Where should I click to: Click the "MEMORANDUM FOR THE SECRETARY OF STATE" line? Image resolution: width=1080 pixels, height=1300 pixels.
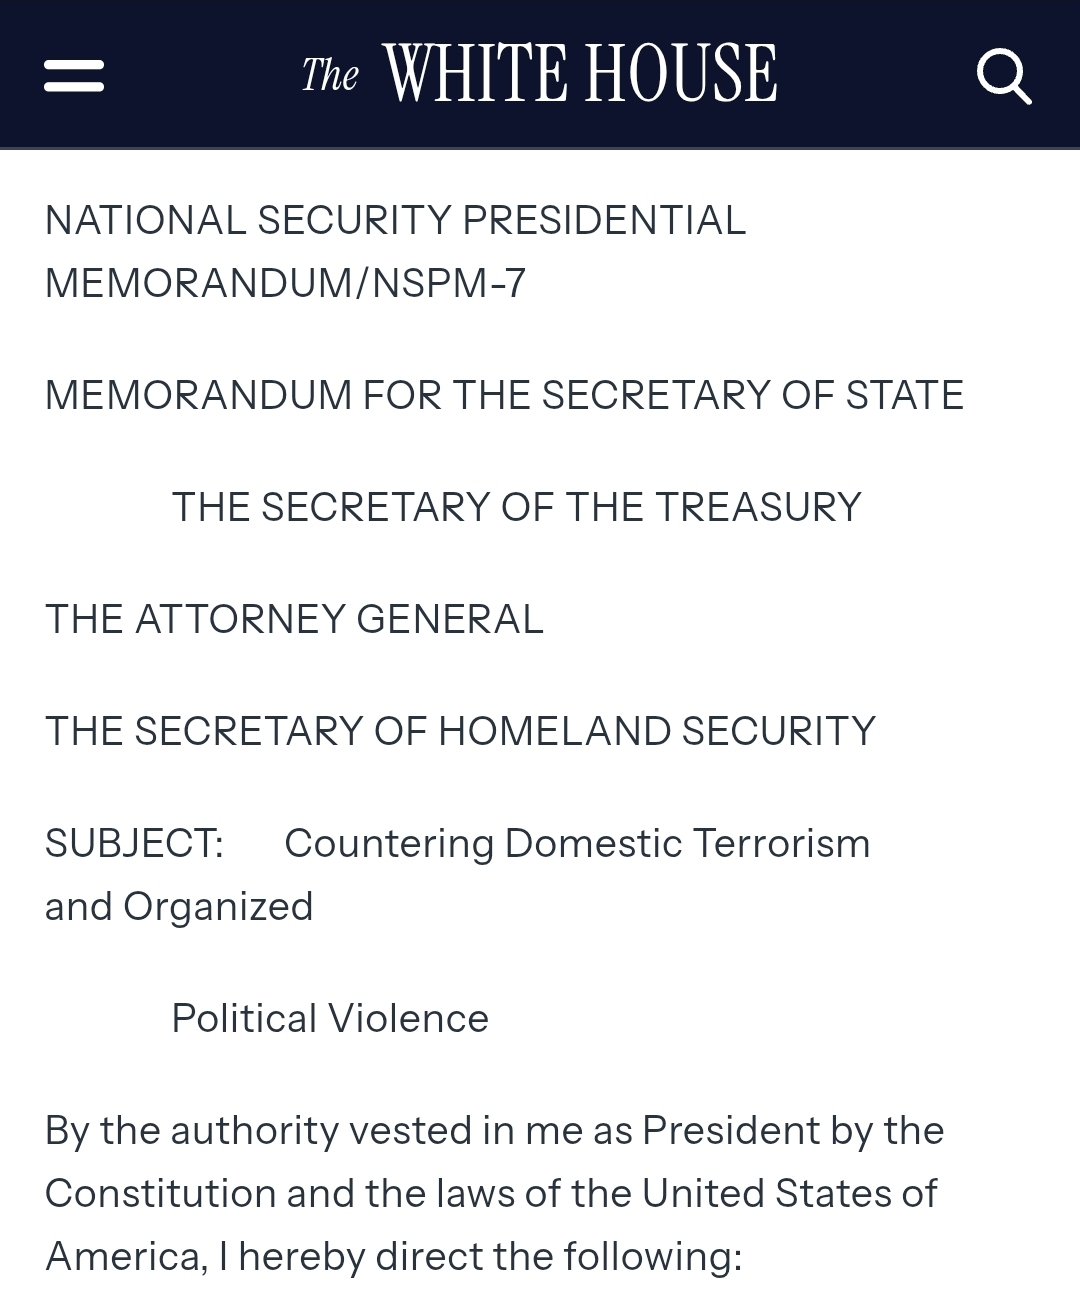pos(503,395)
